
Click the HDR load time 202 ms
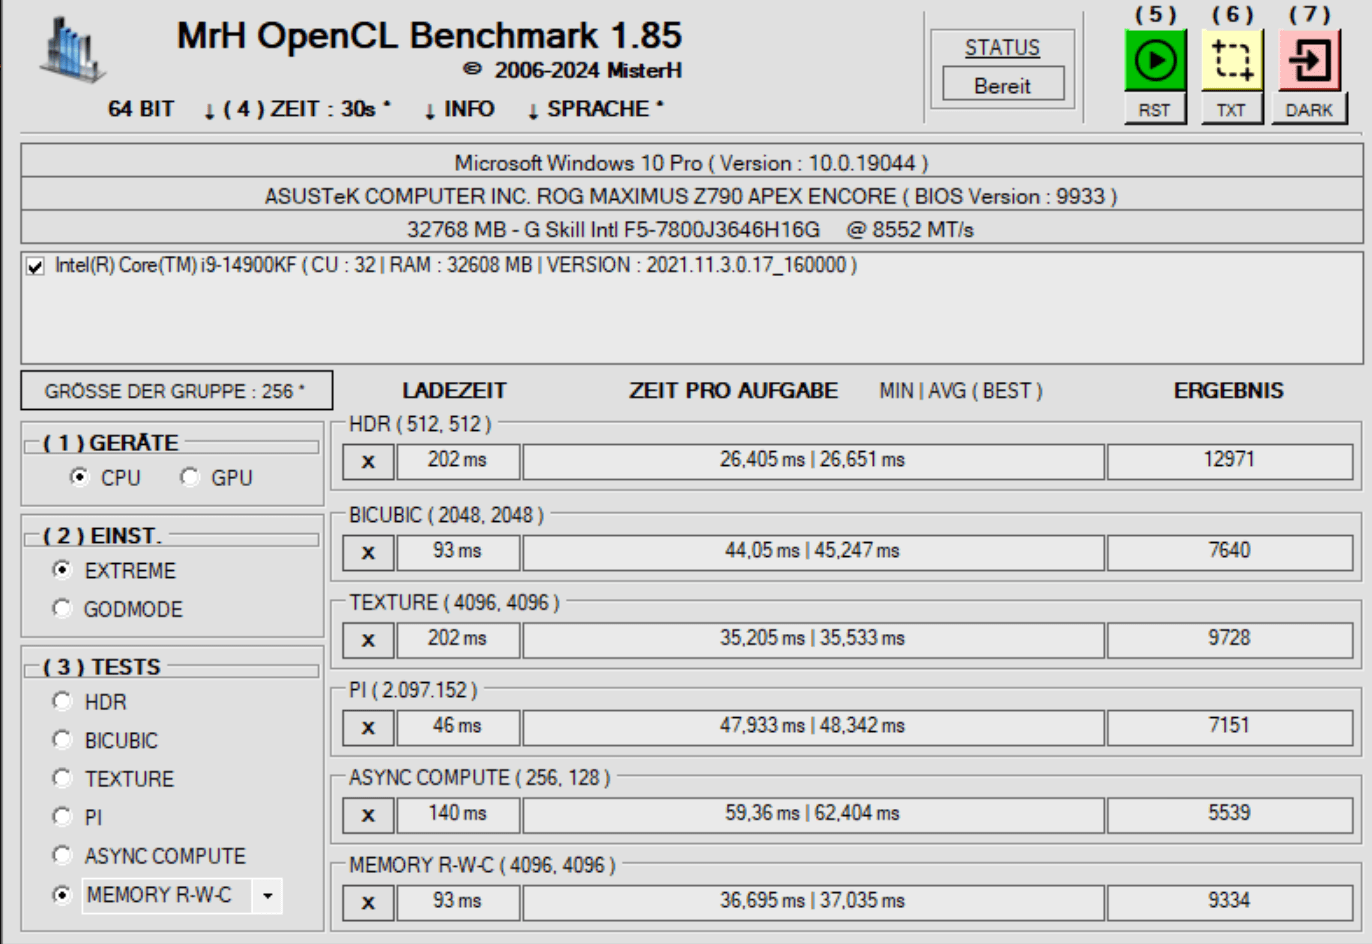458,461
